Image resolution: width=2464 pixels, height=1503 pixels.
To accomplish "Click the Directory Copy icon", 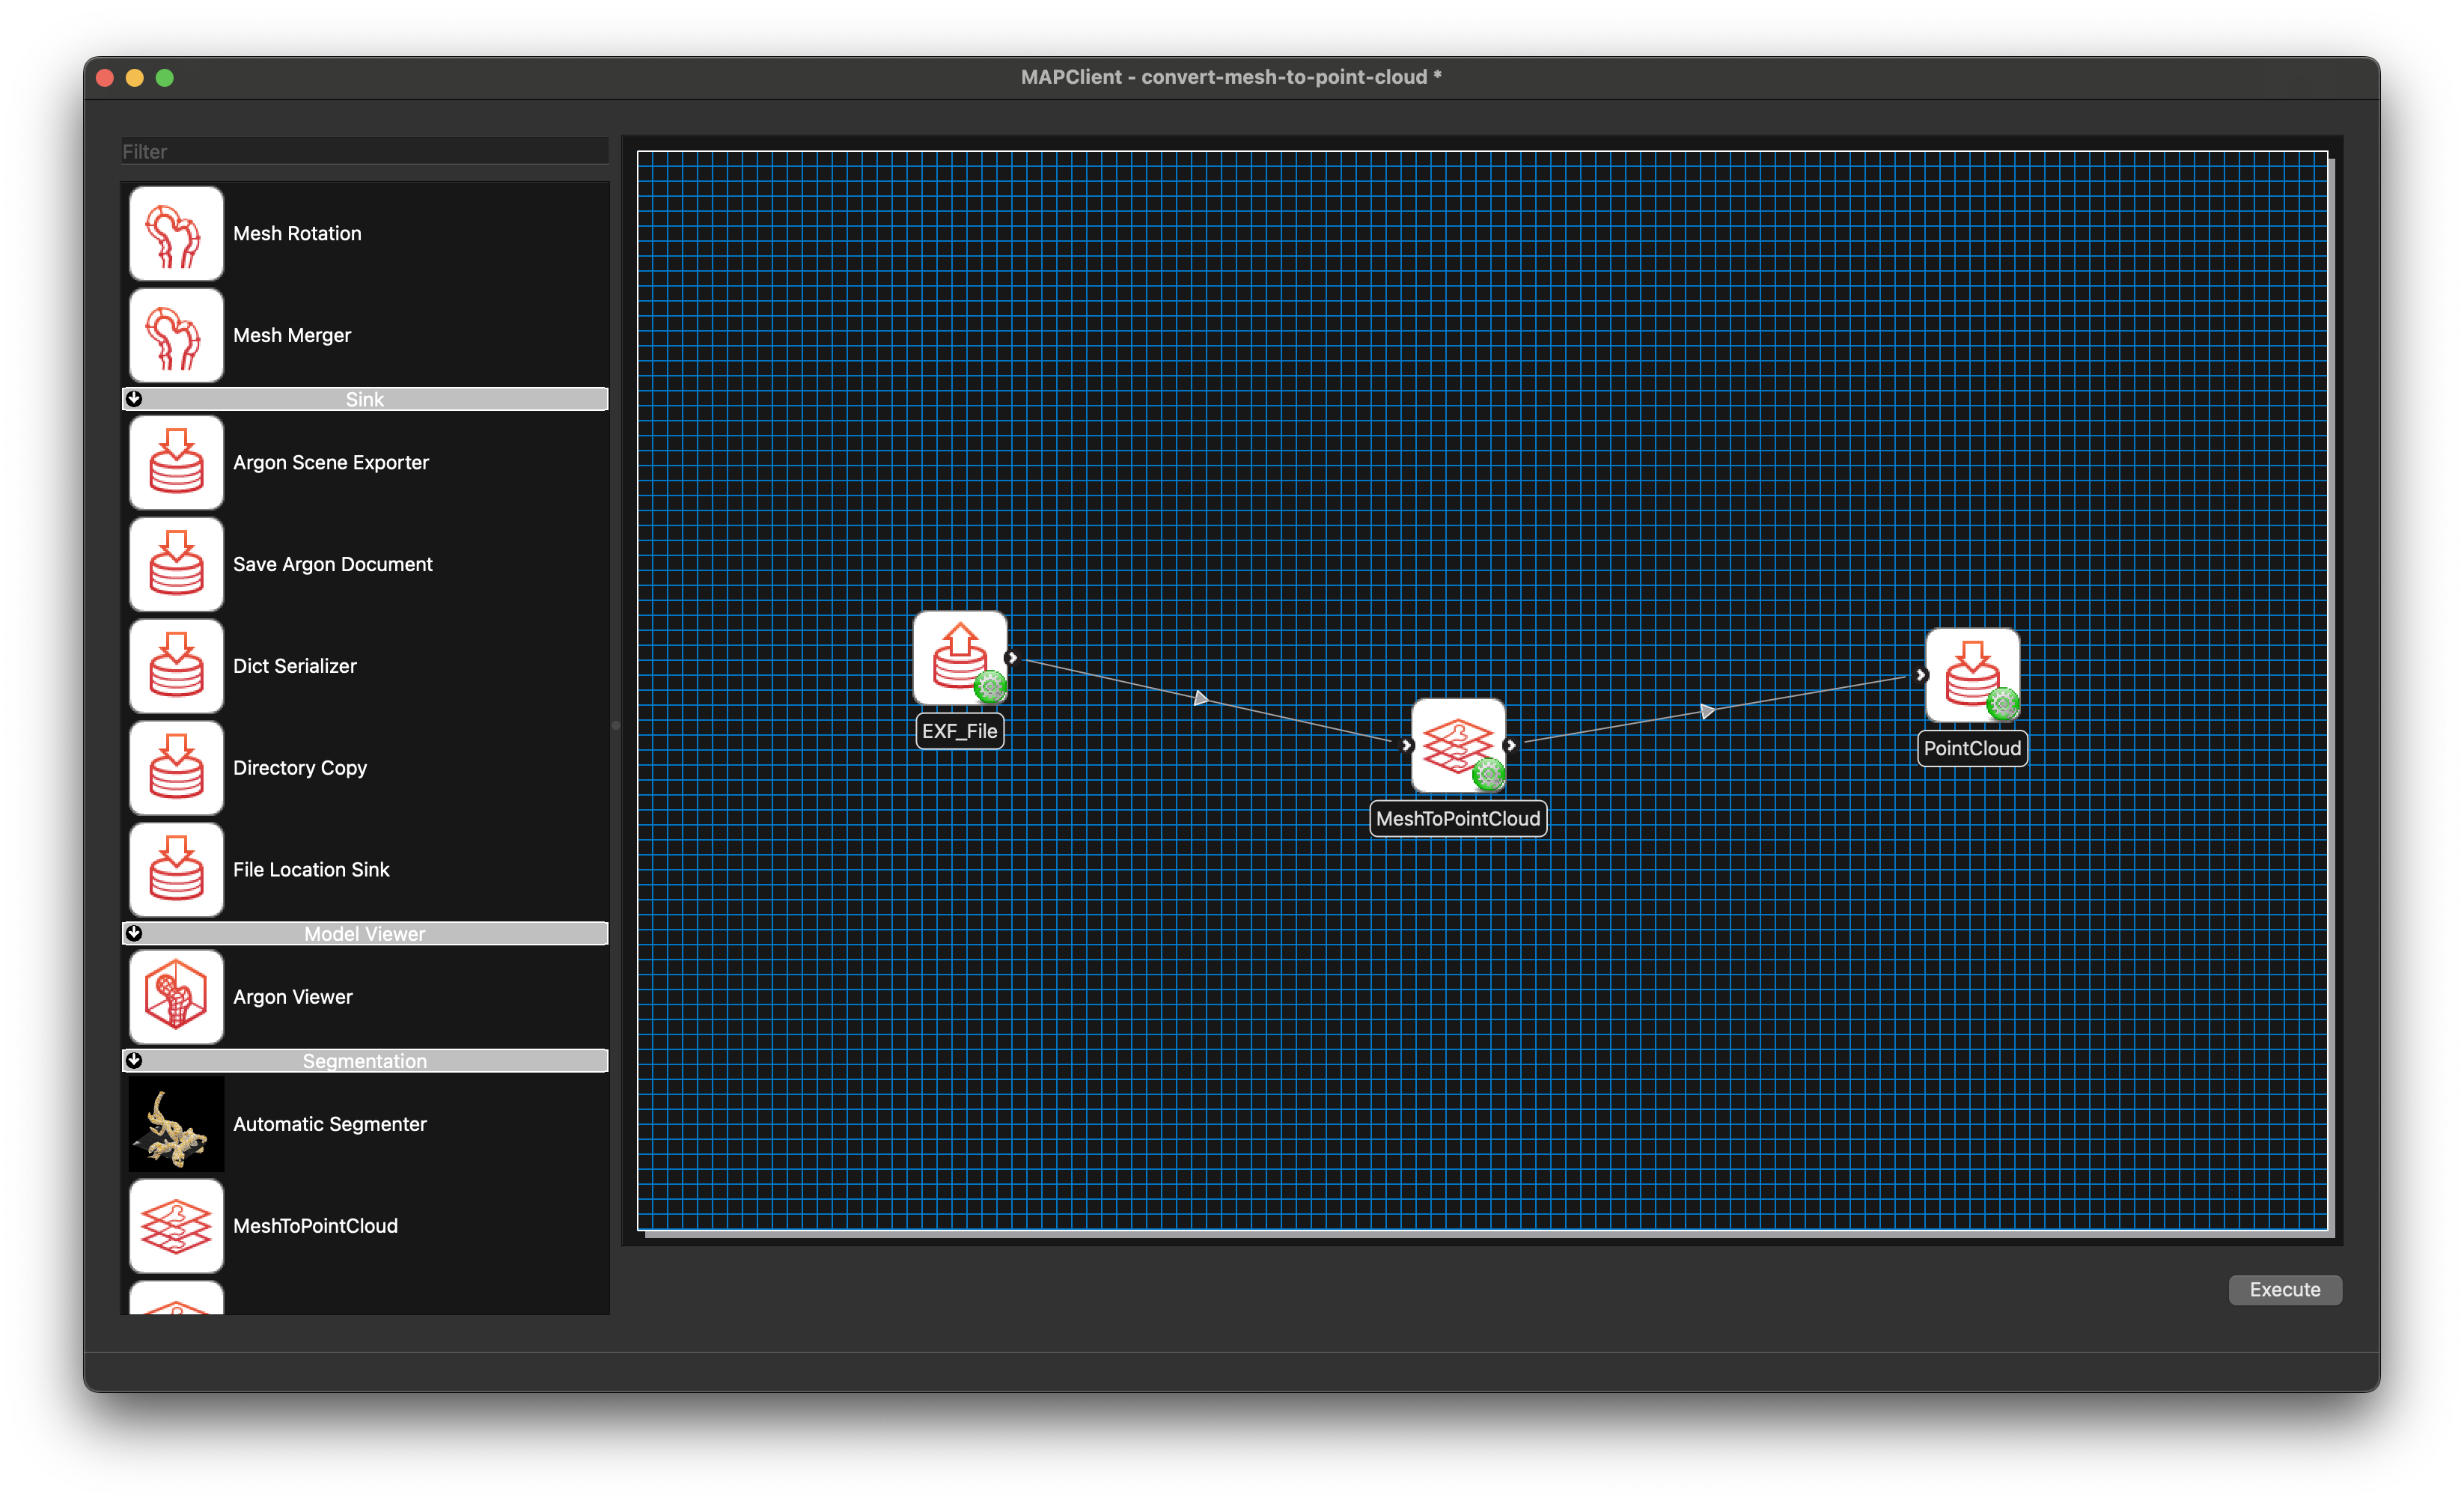I will point(176,768).
